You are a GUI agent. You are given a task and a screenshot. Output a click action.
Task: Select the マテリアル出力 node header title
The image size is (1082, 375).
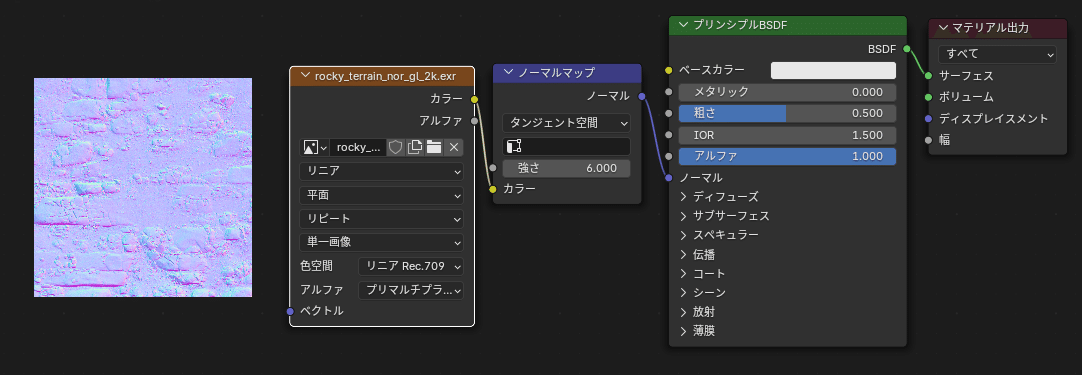click(990, 28)
